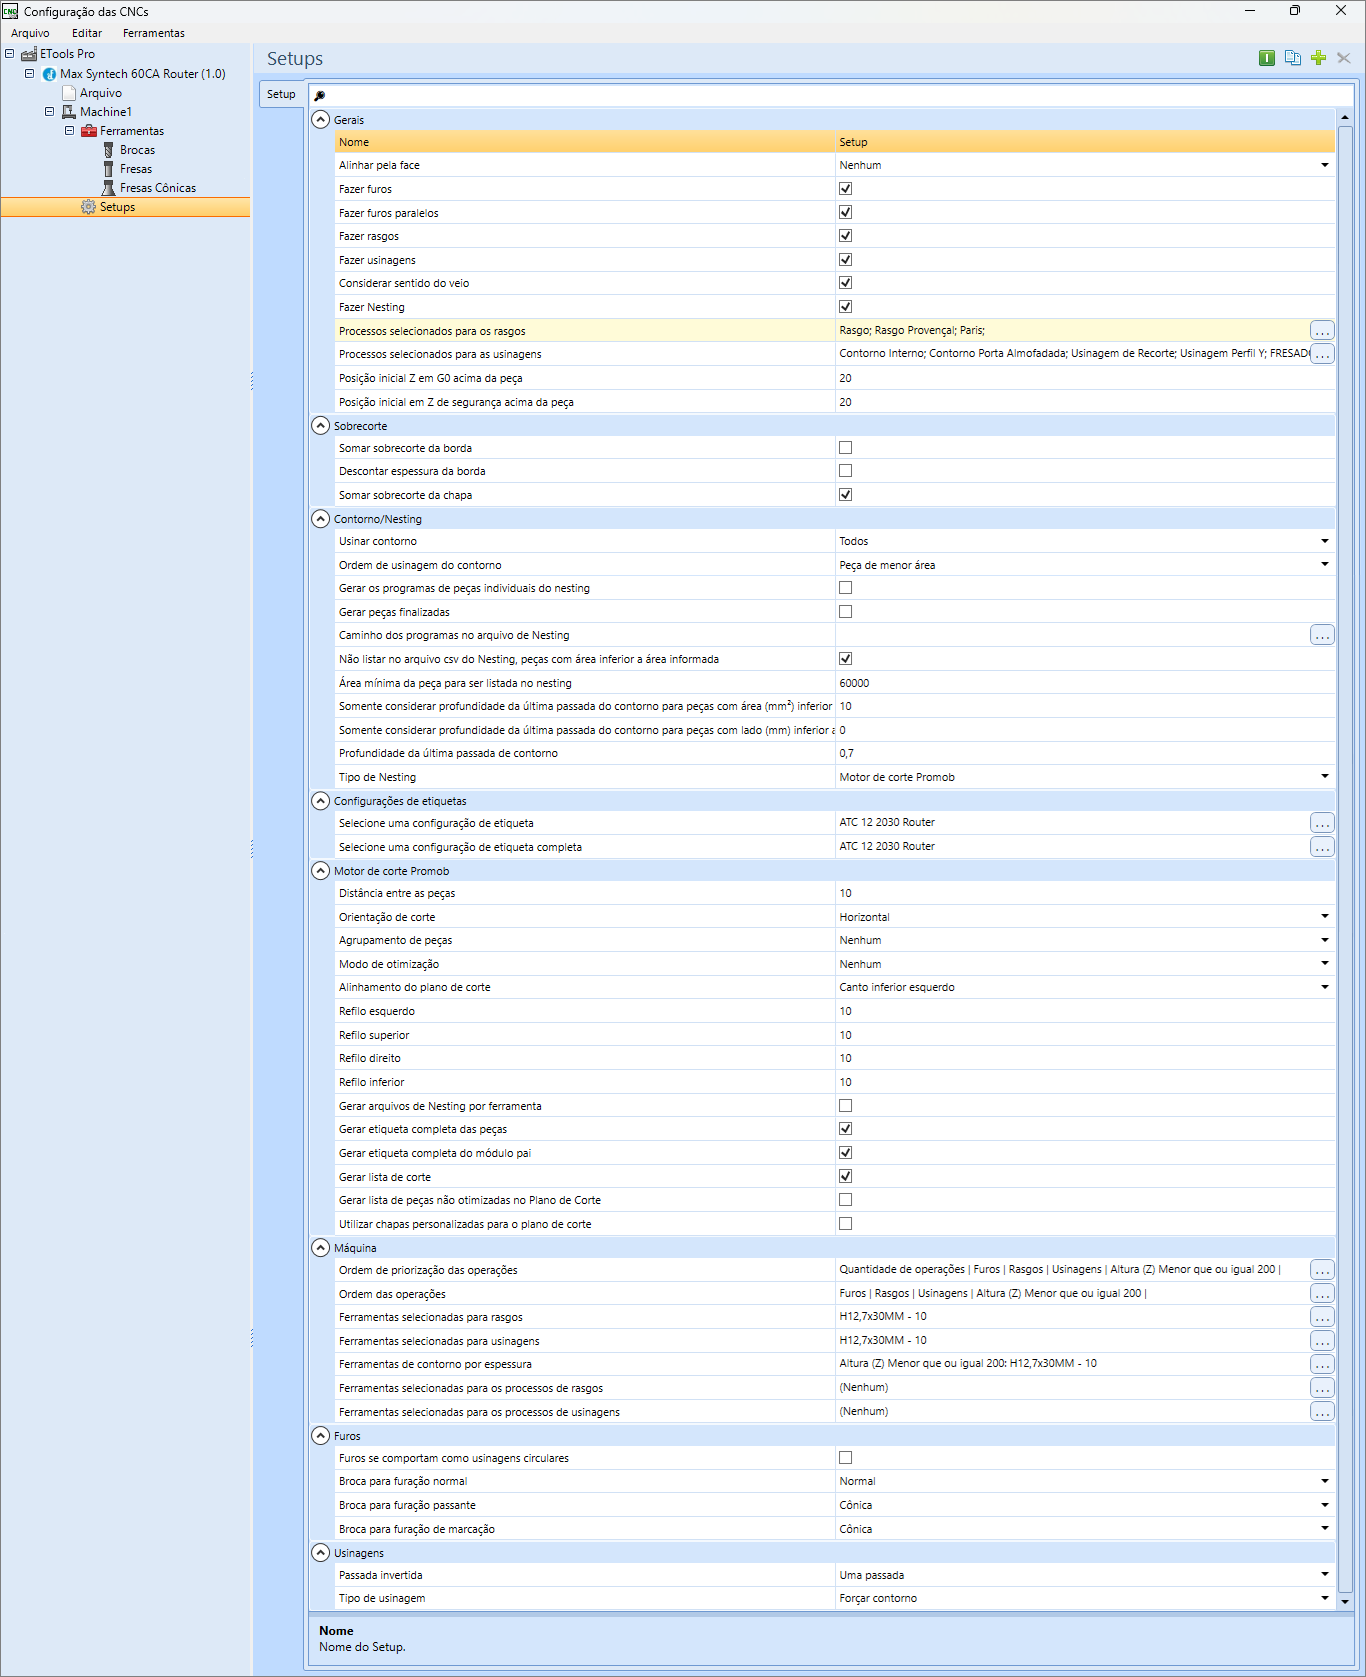1366x1677 pixels.
Task: Click the green rename setup icon
Action: point(1266,58)
